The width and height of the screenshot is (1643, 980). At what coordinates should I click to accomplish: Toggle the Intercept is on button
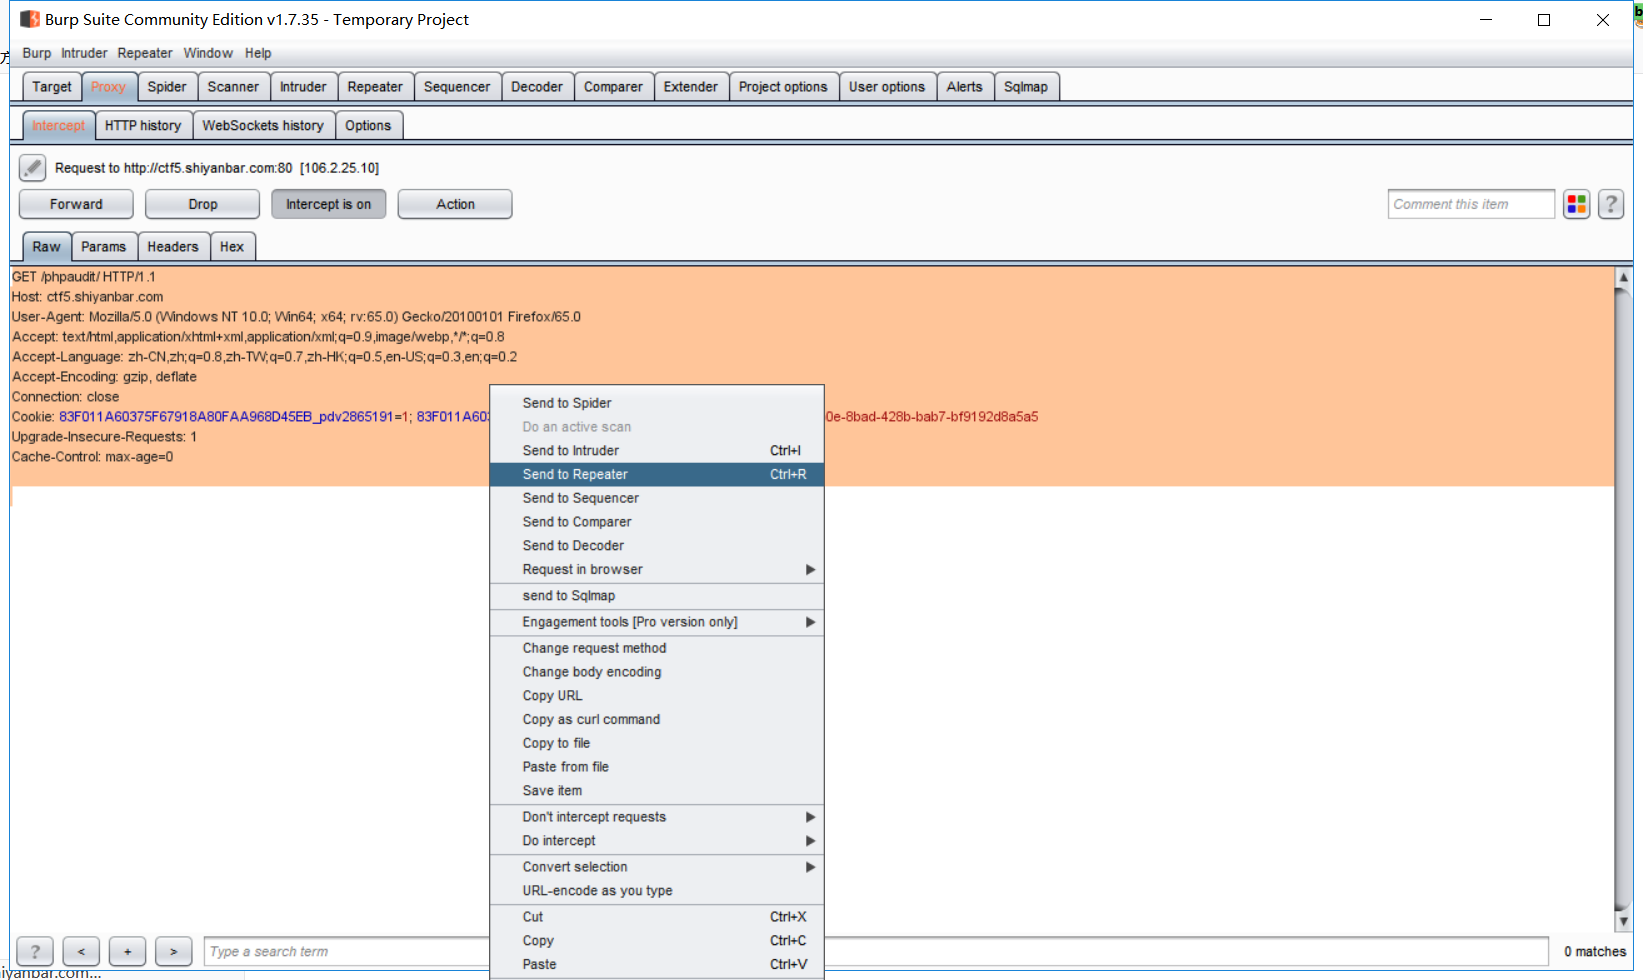[328, 204]
